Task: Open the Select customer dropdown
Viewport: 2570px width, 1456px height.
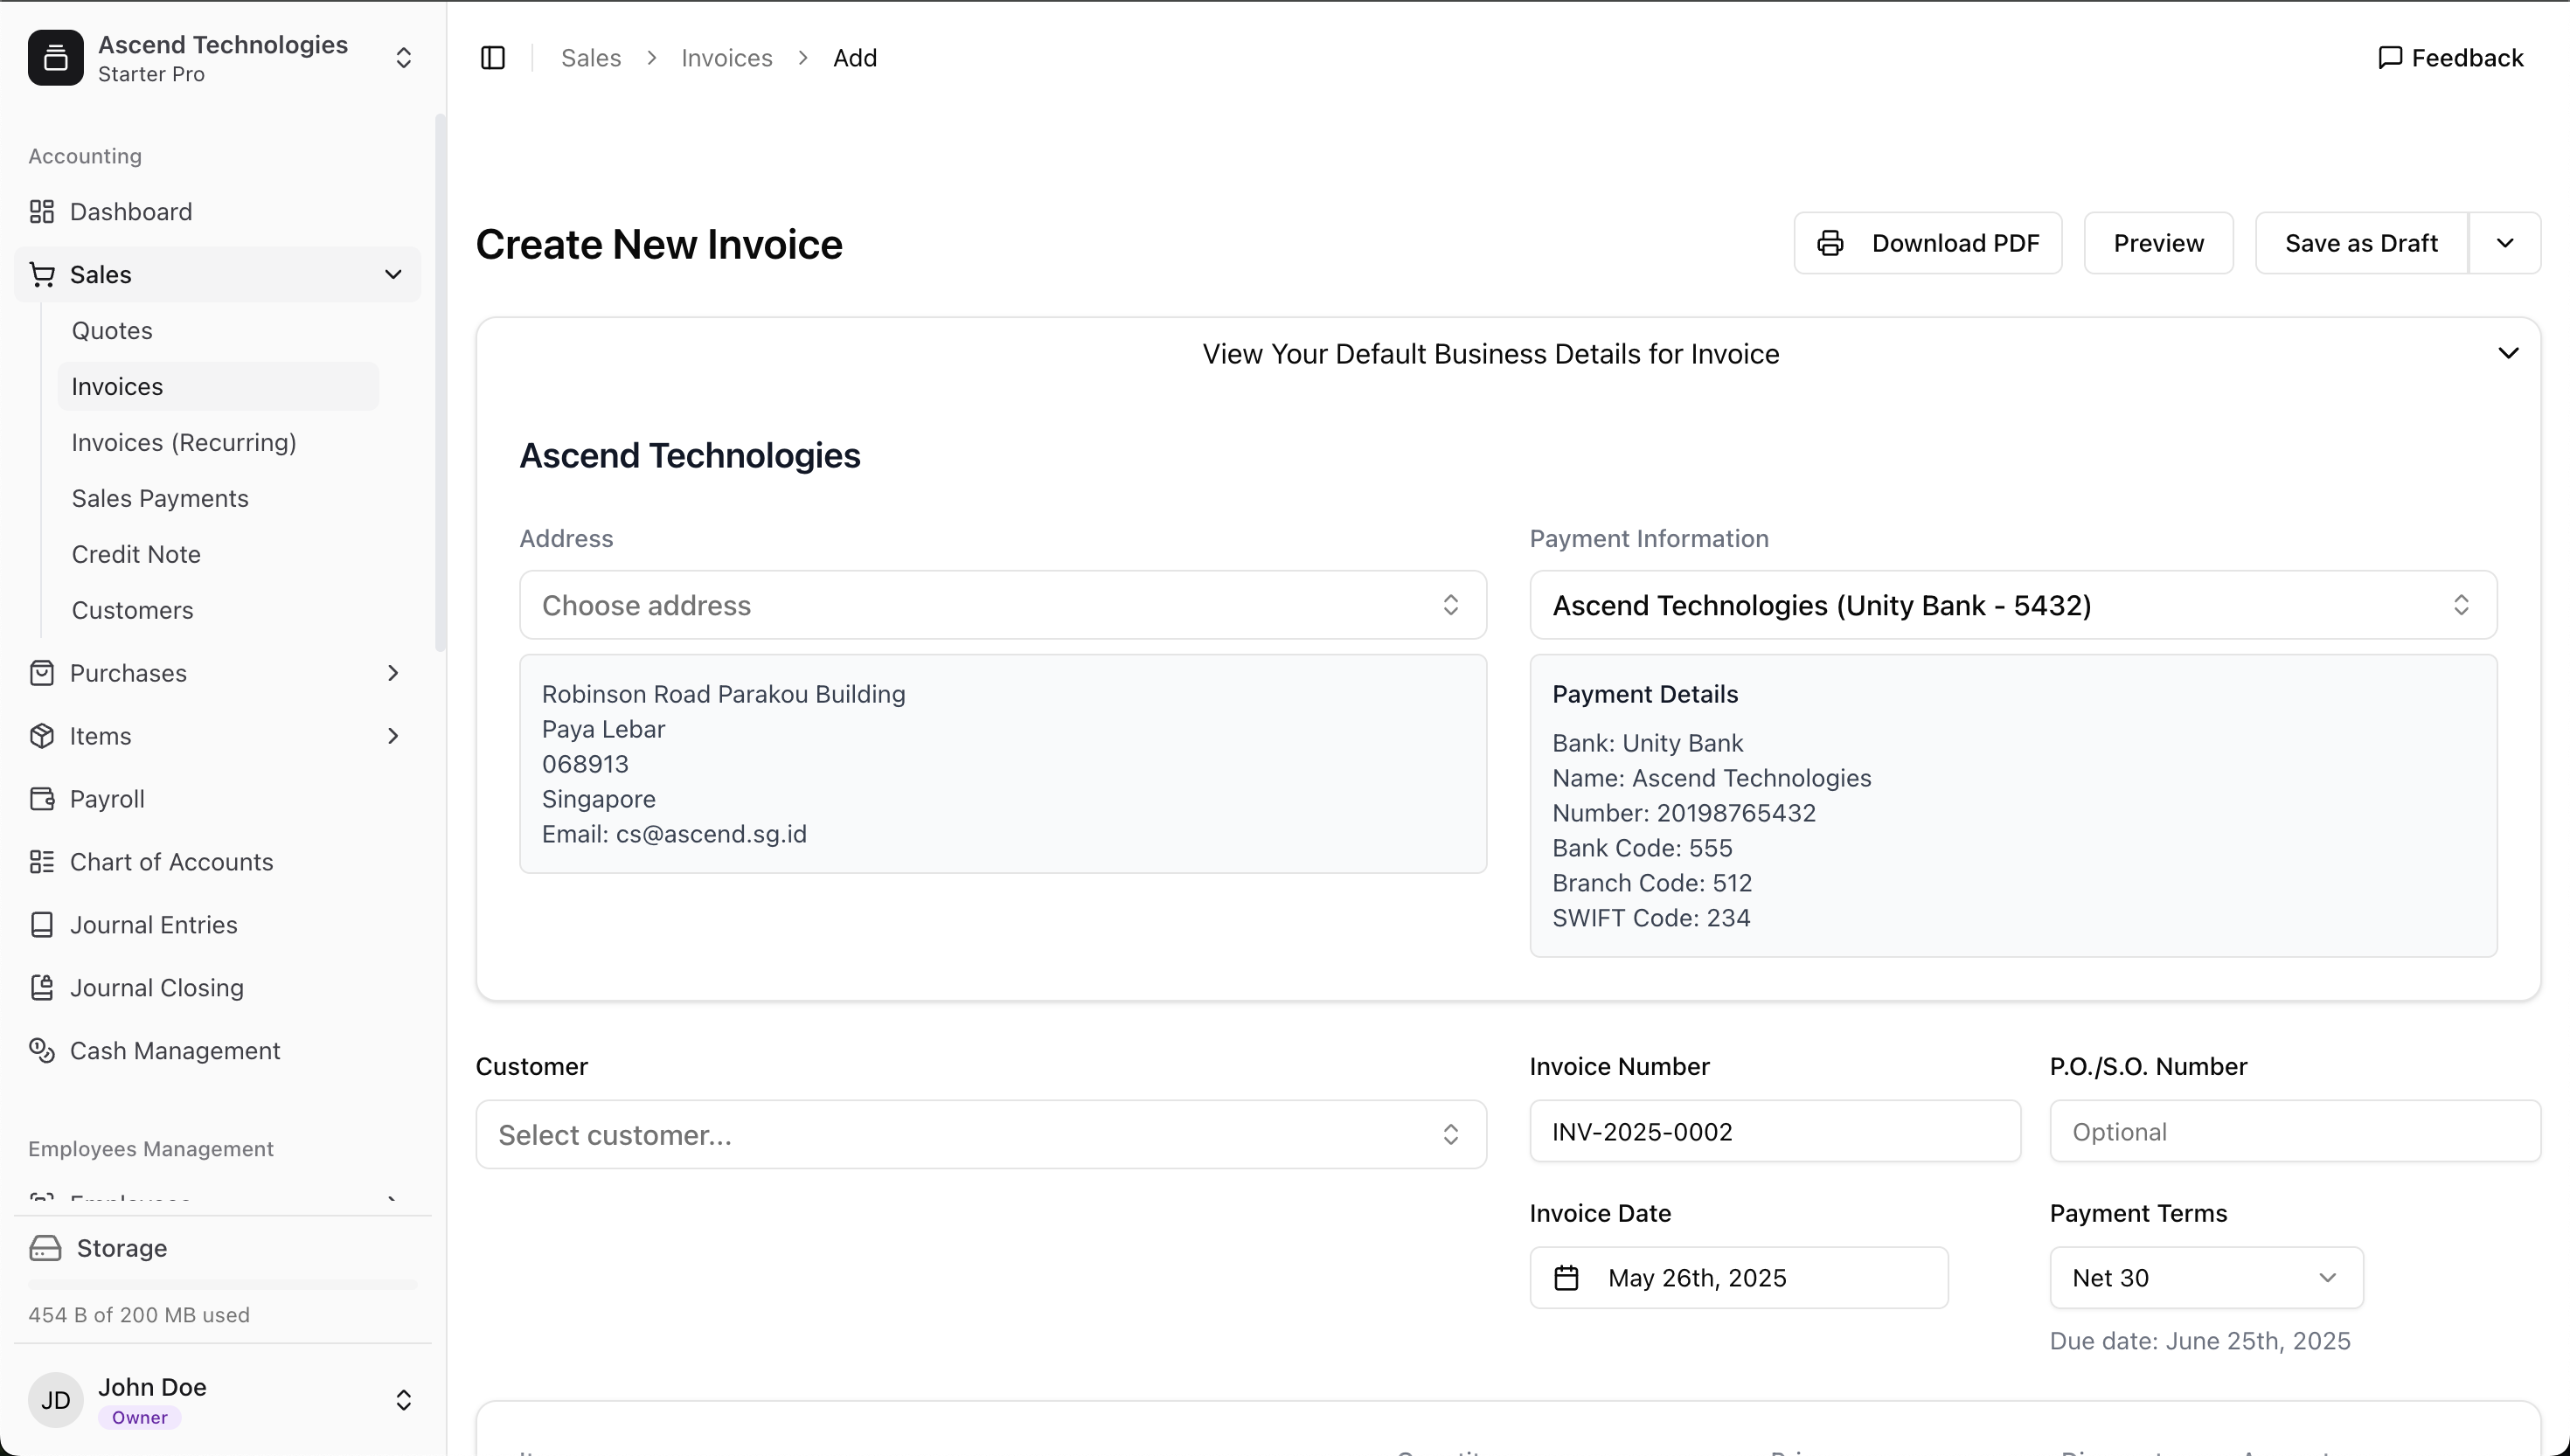Action: tap(981, 1135)
